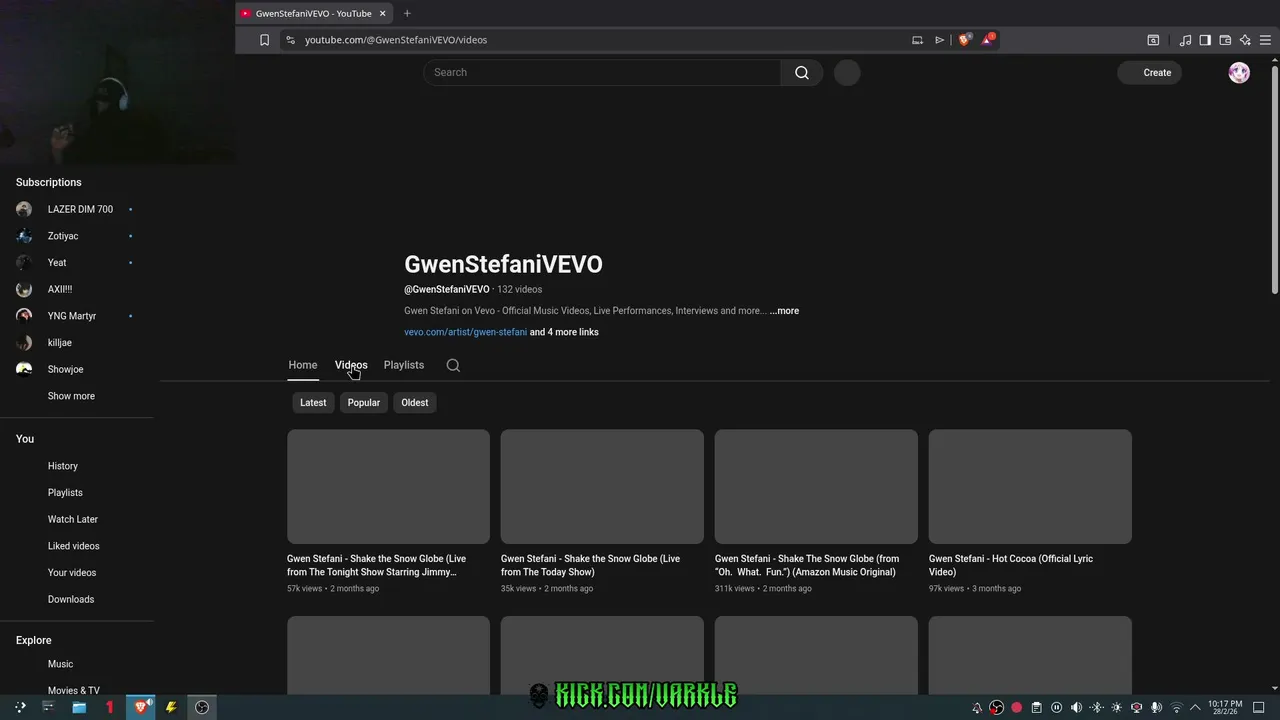1280x720 pixels.
Task: Open Your videos in the sidebar
Action: point(72,573)
